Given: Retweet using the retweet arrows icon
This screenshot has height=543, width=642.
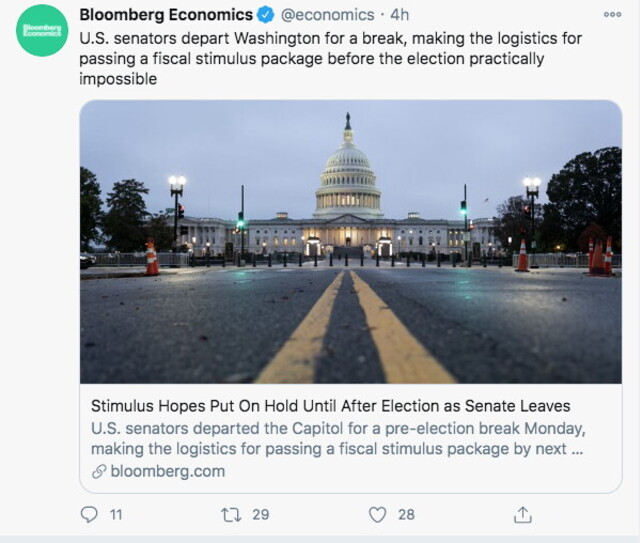Looking at the screenshot, I should 229,515.
